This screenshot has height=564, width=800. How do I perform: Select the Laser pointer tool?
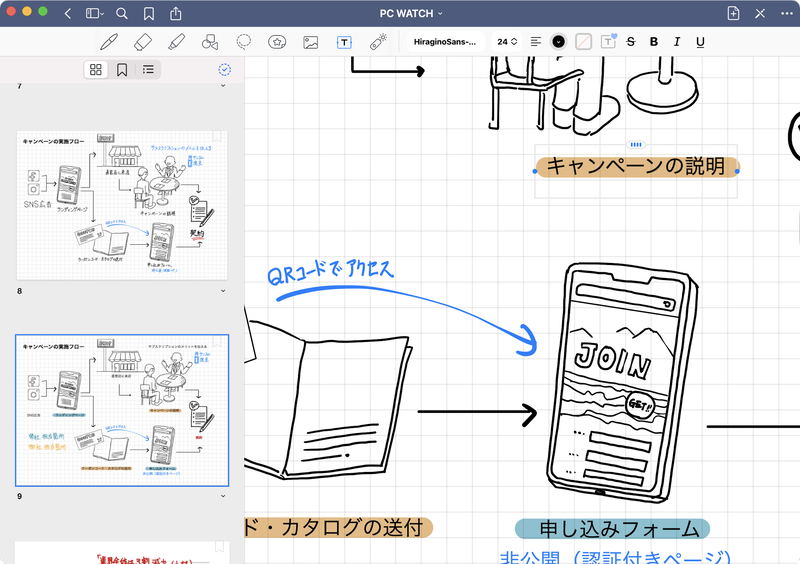click(x=378, y=42)
